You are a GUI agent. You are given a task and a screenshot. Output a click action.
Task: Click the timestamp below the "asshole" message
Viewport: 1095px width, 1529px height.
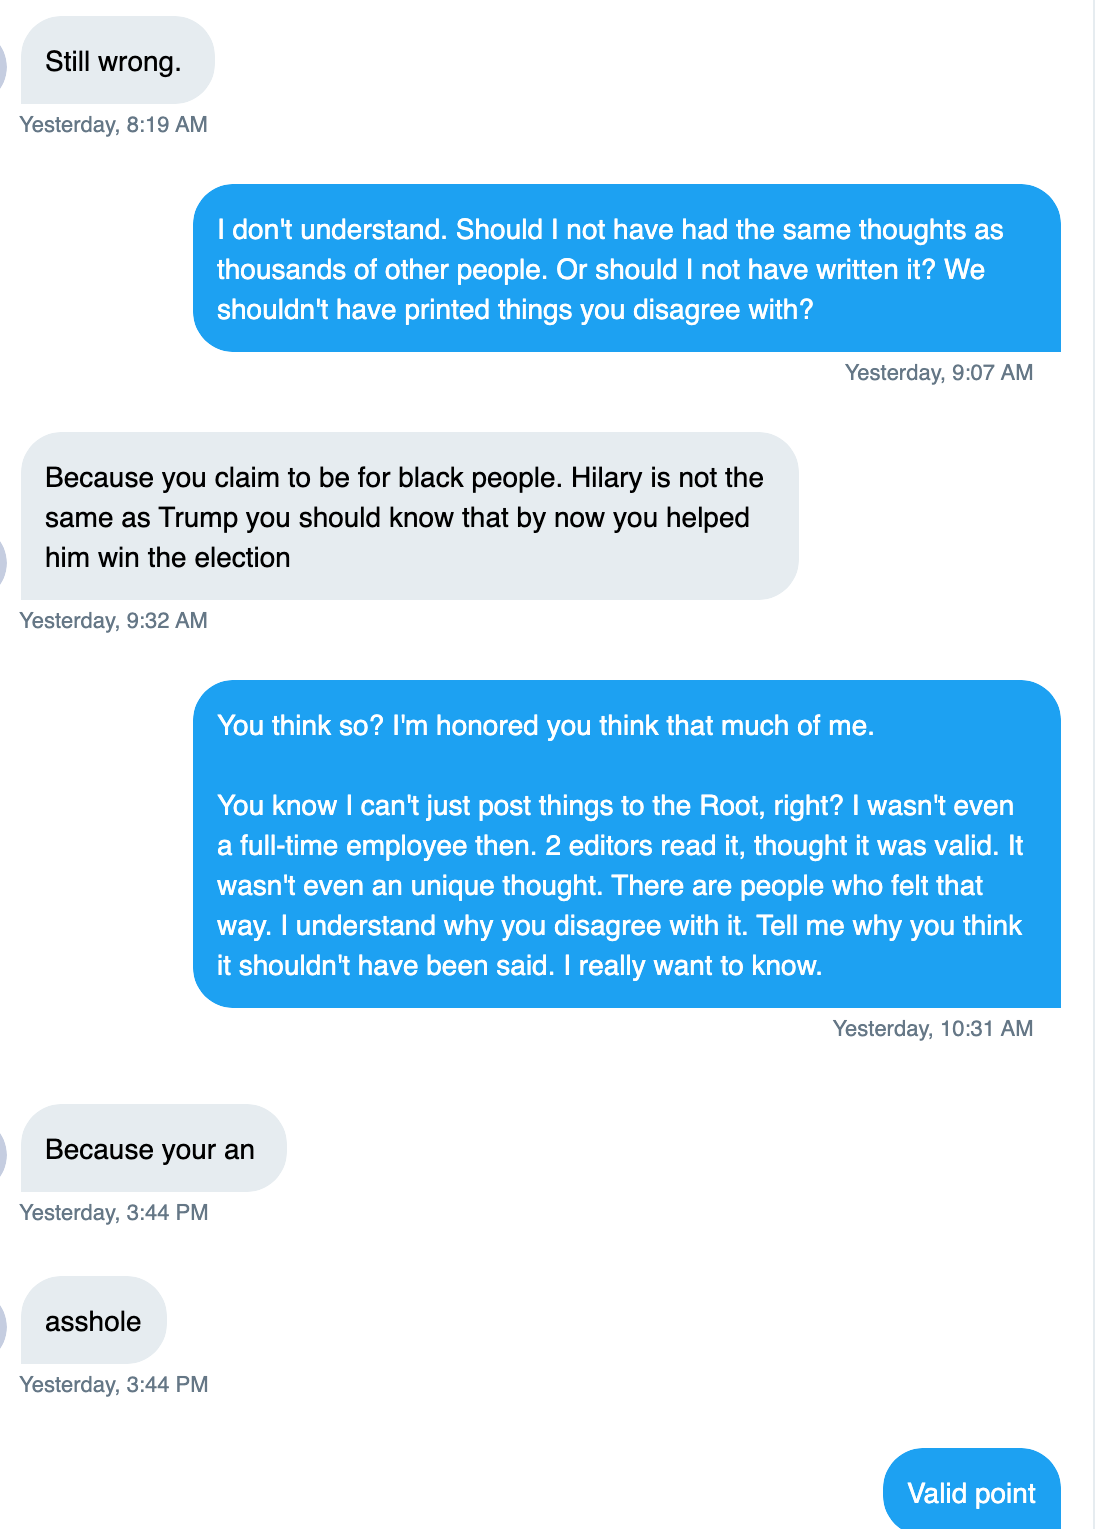point(114,1385)
